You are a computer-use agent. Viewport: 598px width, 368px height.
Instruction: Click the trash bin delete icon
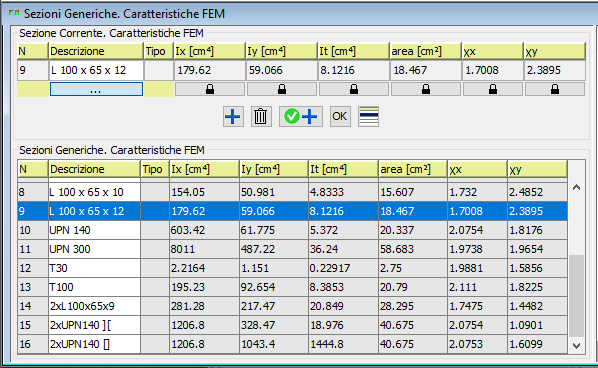261,116
